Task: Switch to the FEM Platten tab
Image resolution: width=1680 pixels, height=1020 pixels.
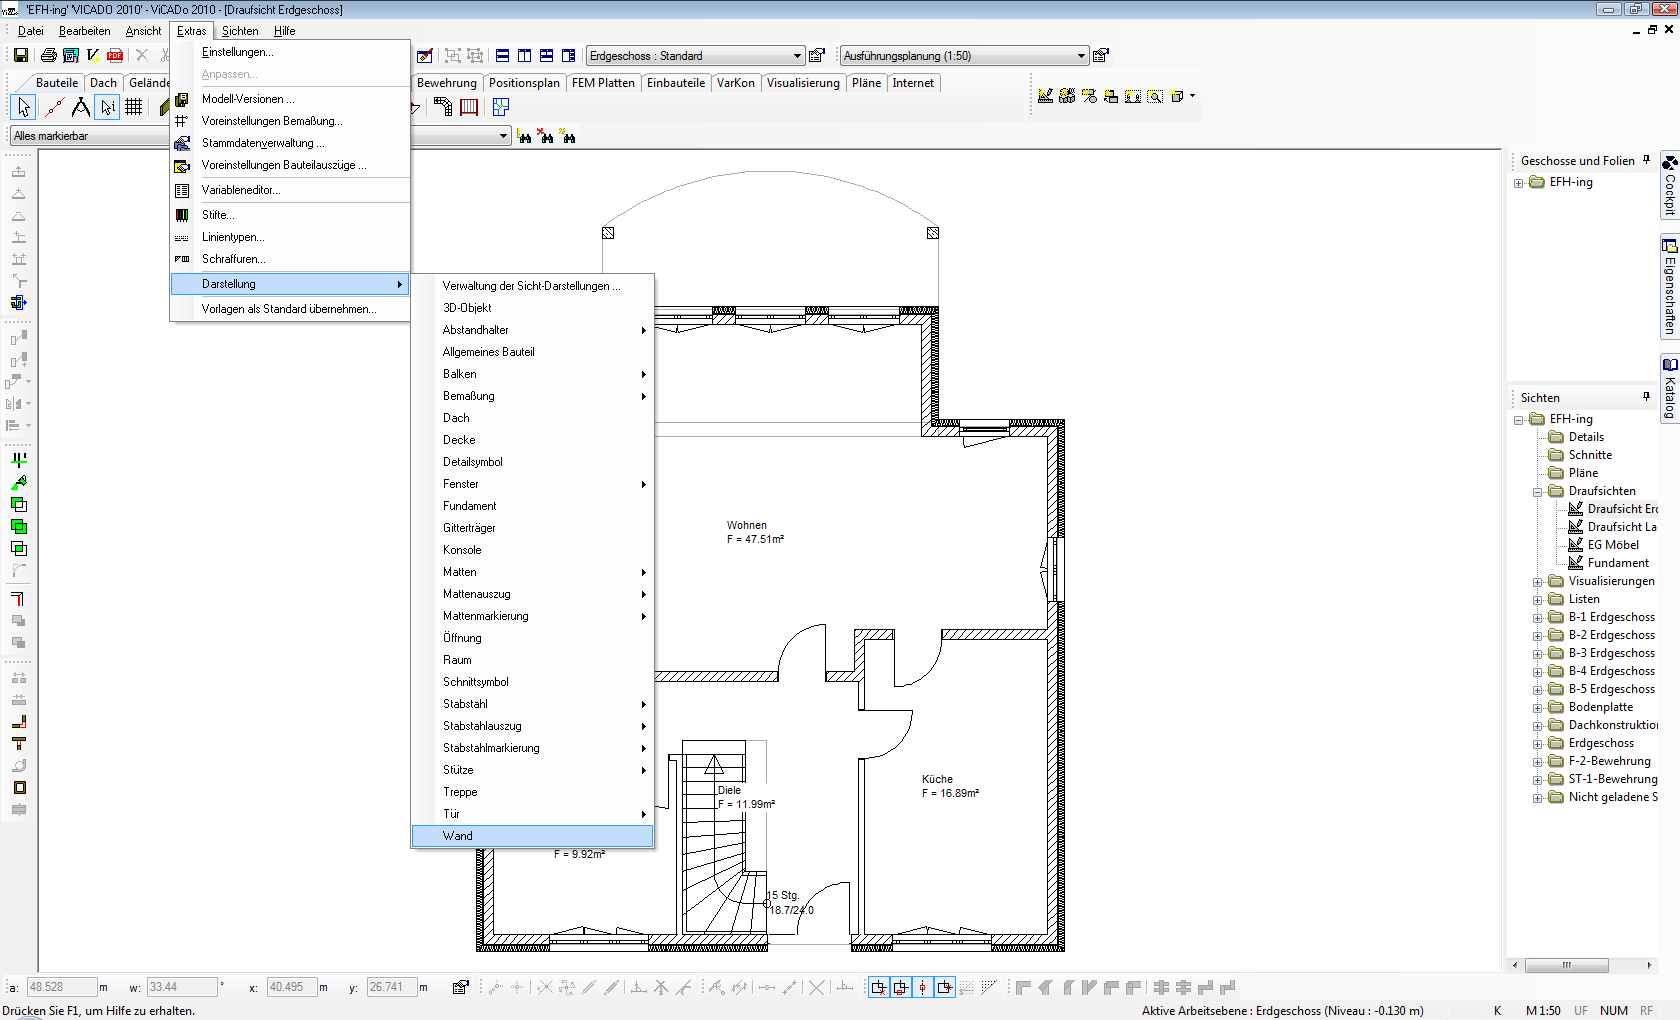Action: click(603, 83)
